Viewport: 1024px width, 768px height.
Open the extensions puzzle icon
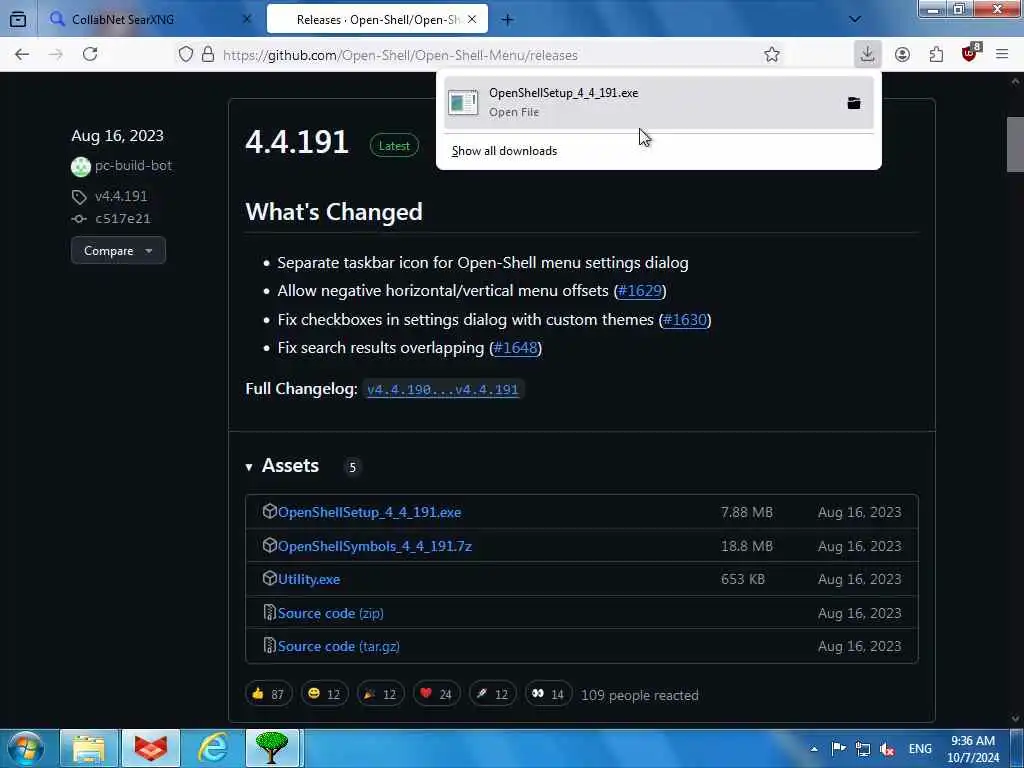point(936,54)
